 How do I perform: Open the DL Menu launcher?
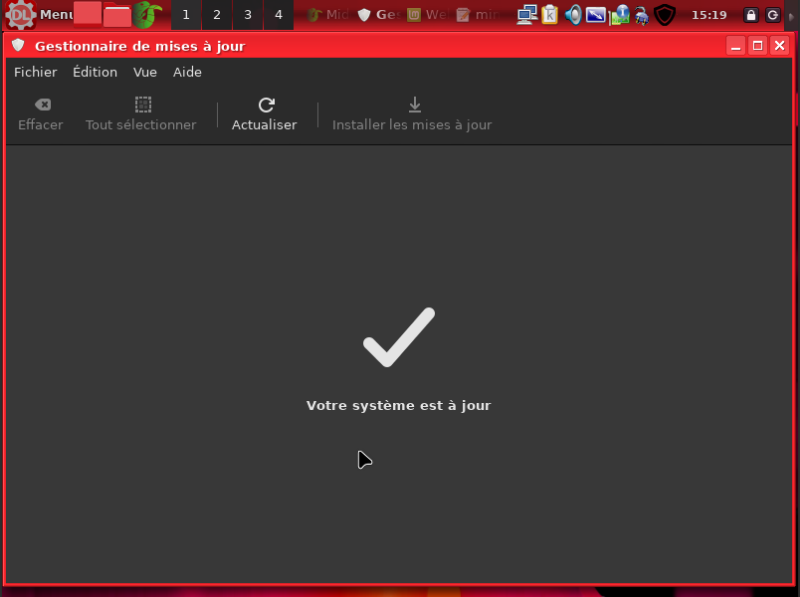(20, 15)
